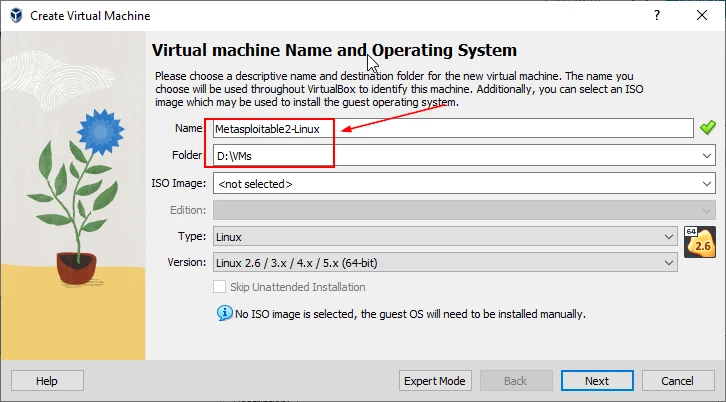Expand the Folder dropdown showing D:\VMs
The width and height of the screenshot is (726, 402).
tap(706, 156)
